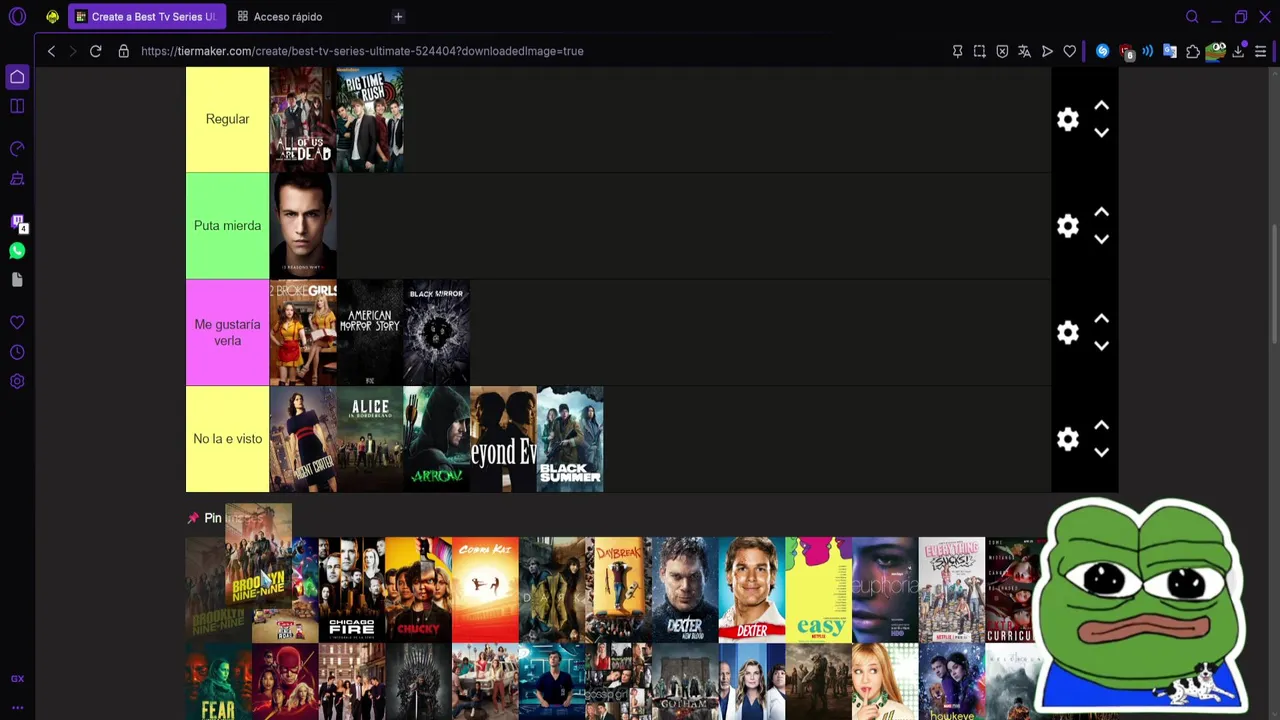Select the Euphoria poster
1280x720 pixels.
pyautogui.click(x=885, y=590)
